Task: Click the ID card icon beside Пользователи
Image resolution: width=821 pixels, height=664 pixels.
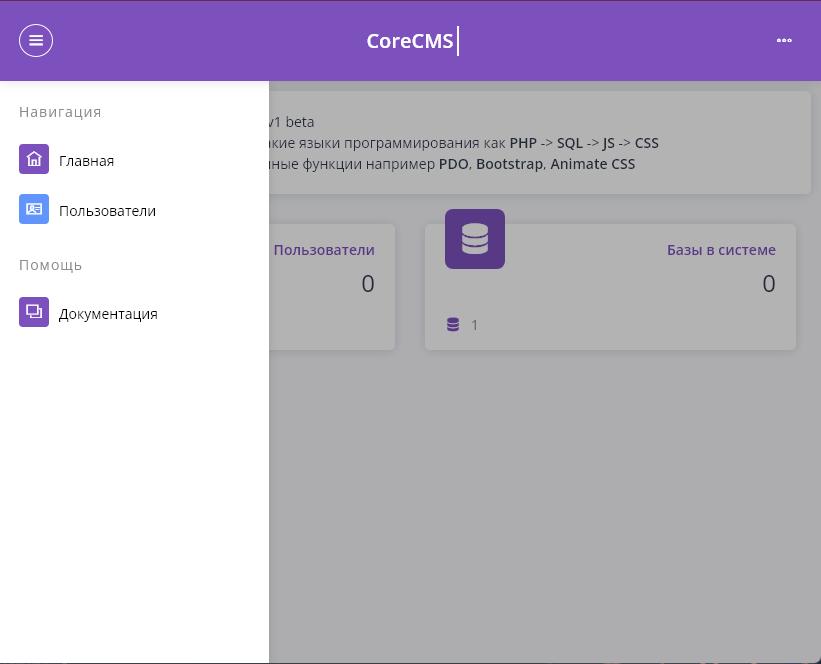Action: (x=34, y=209)
